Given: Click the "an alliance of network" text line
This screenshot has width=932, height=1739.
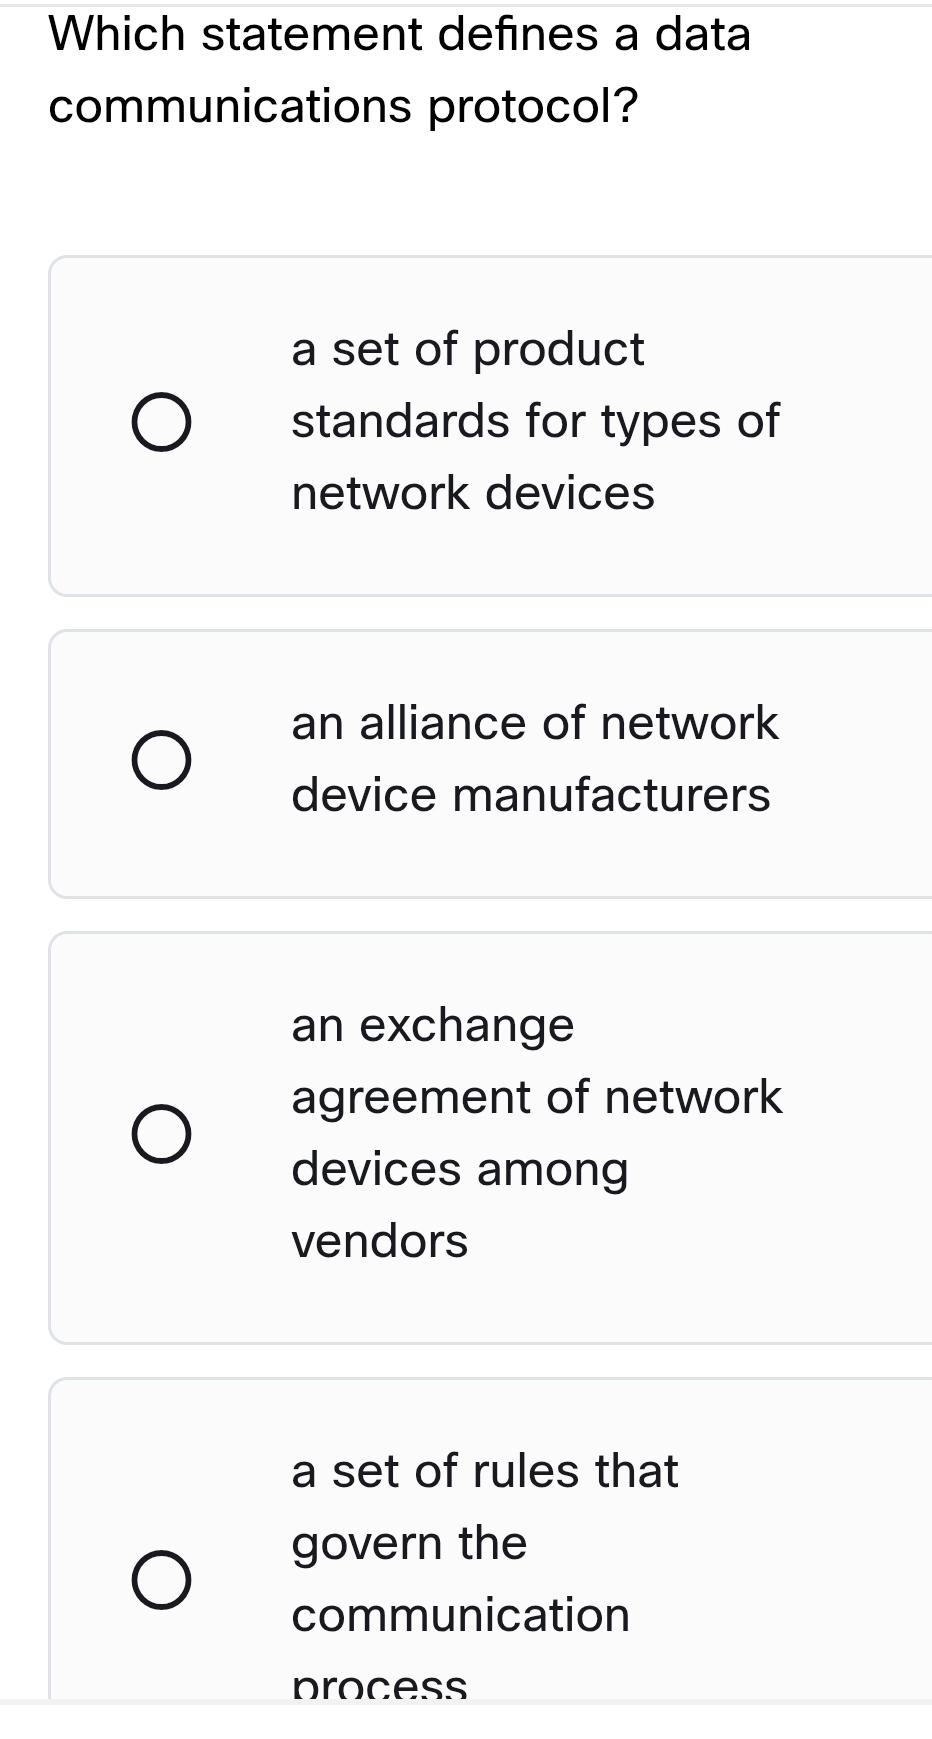Looking at the screenshot, I should pos(534,724).
